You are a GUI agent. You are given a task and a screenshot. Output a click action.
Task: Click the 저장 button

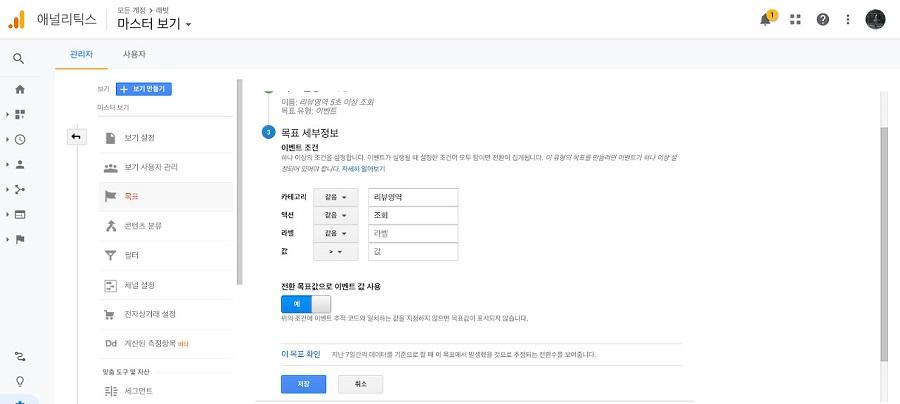click(304, 384)
